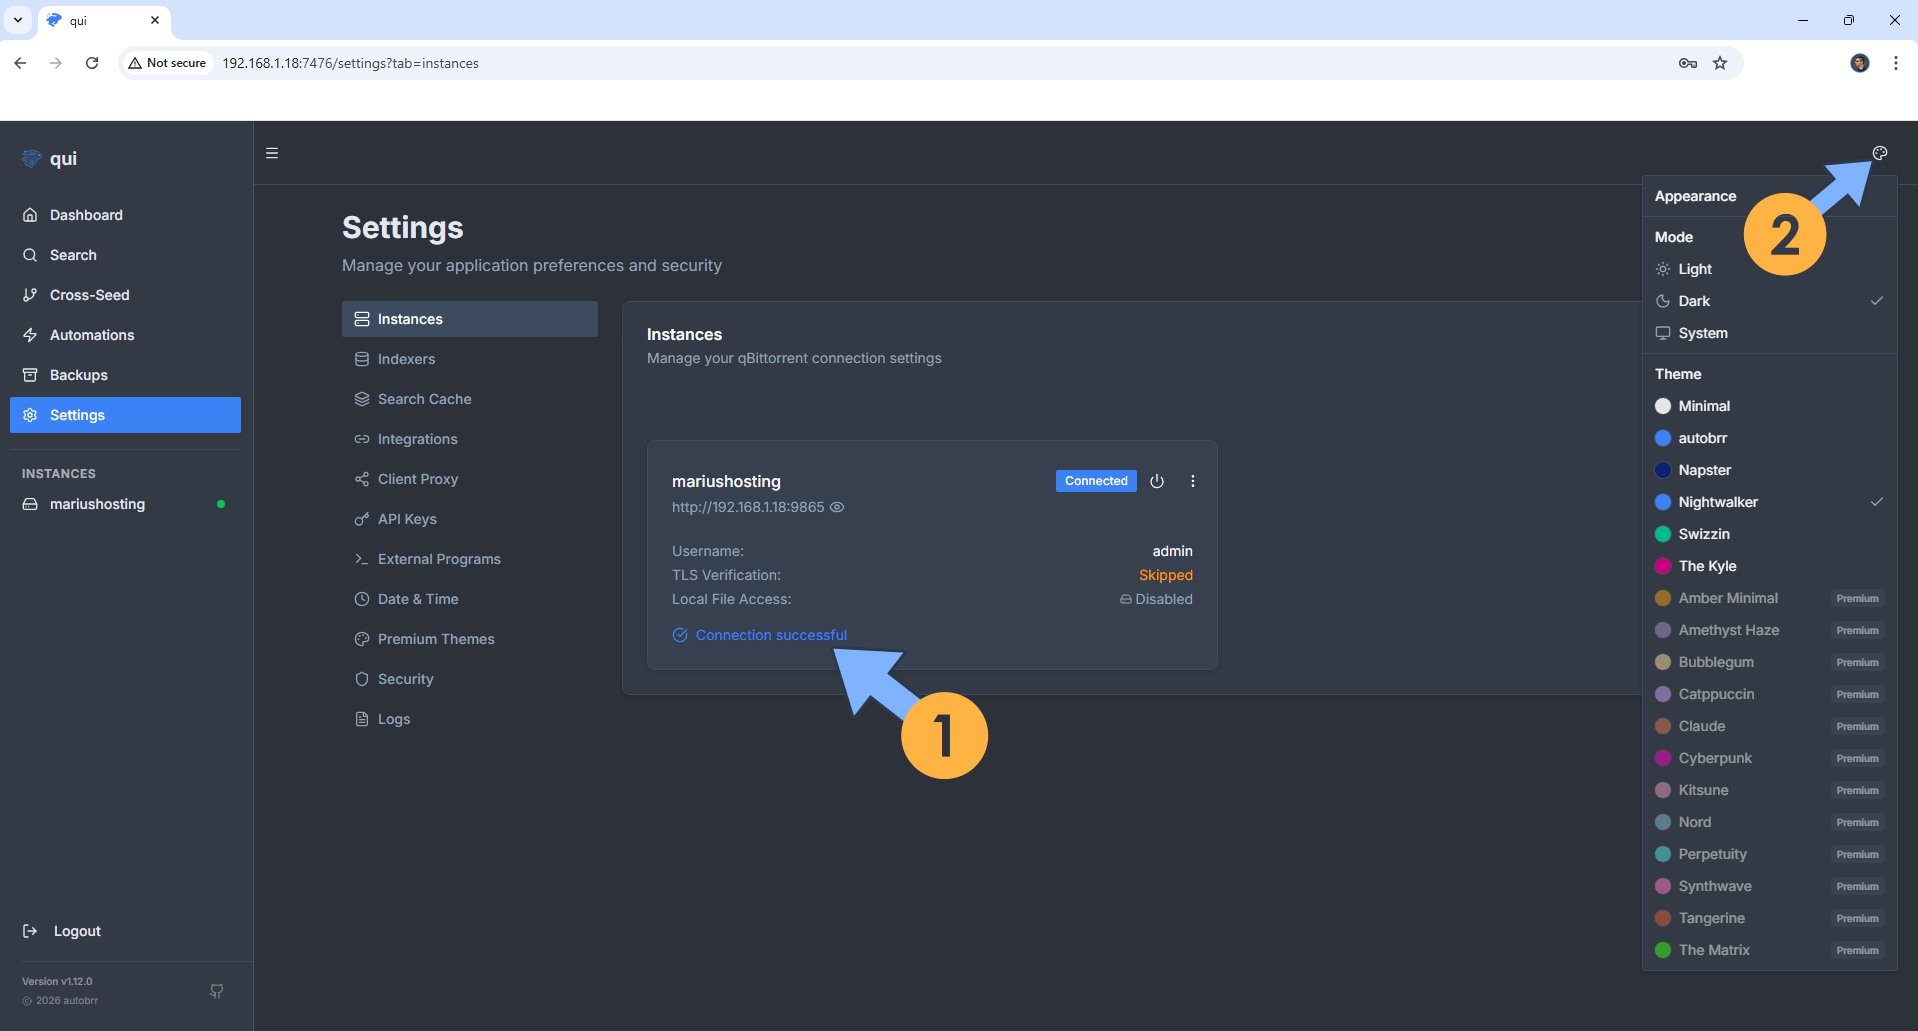The image size is (1918, 1031).
Task: Open Backups from the sidebar
Action: [x=79, y=375]
